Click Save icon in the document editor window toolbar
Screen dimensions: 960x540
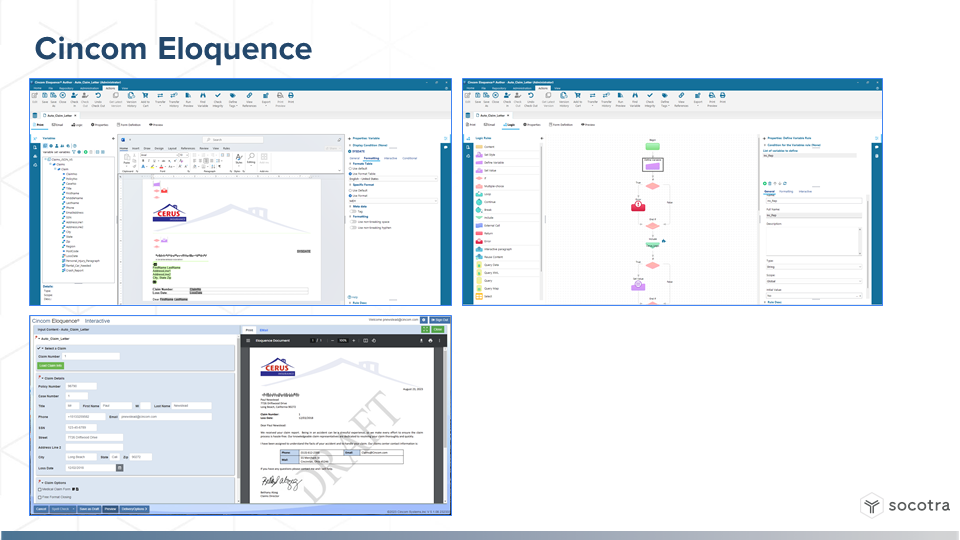click(45, 98)
